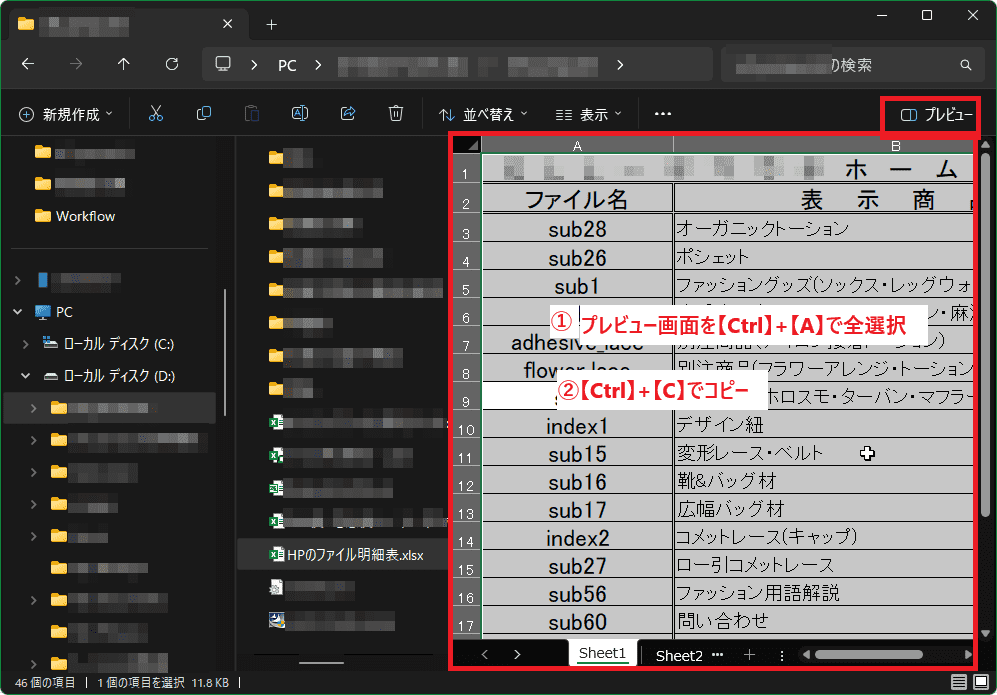Select file HPのファイル明細表.xlsx
This screenshot has width=997, height=695.
[355, 554]
